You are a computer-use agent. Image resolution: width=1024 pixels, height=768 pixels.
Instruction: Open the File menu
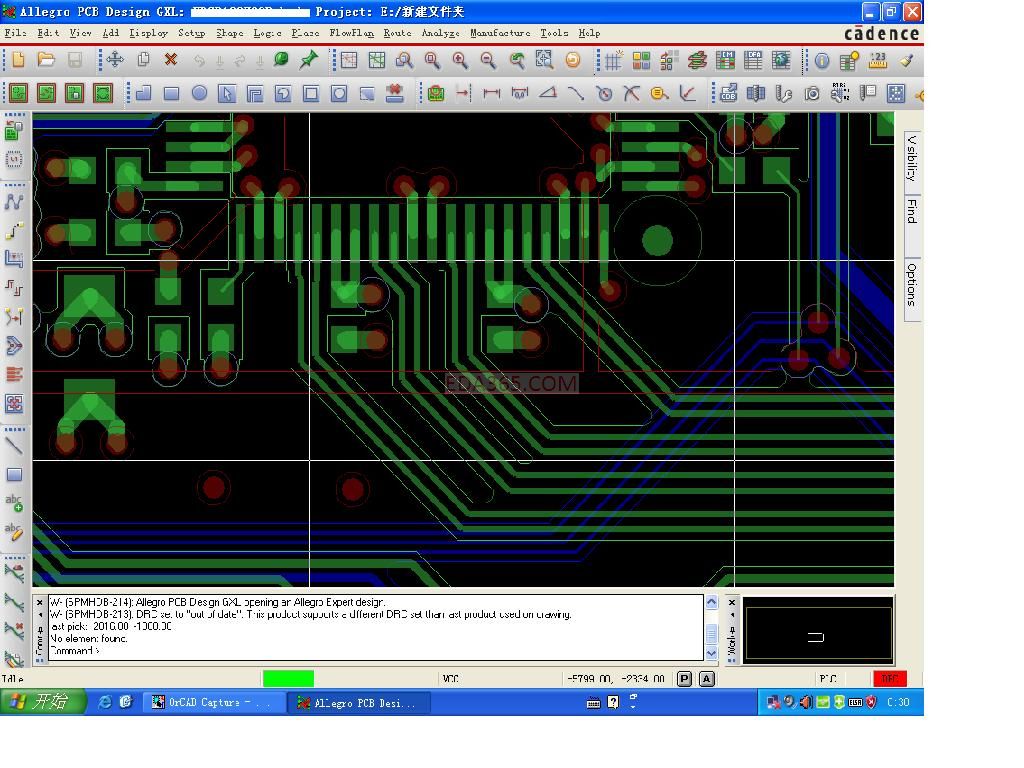tap(15, 33)
